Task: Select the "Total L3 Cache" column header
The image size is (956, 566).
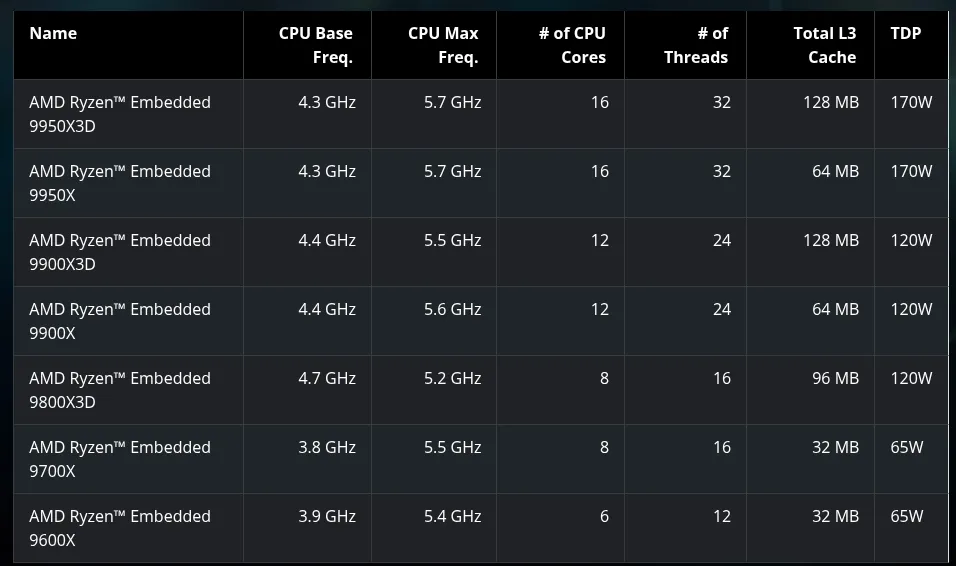Action: click(825, 45)
